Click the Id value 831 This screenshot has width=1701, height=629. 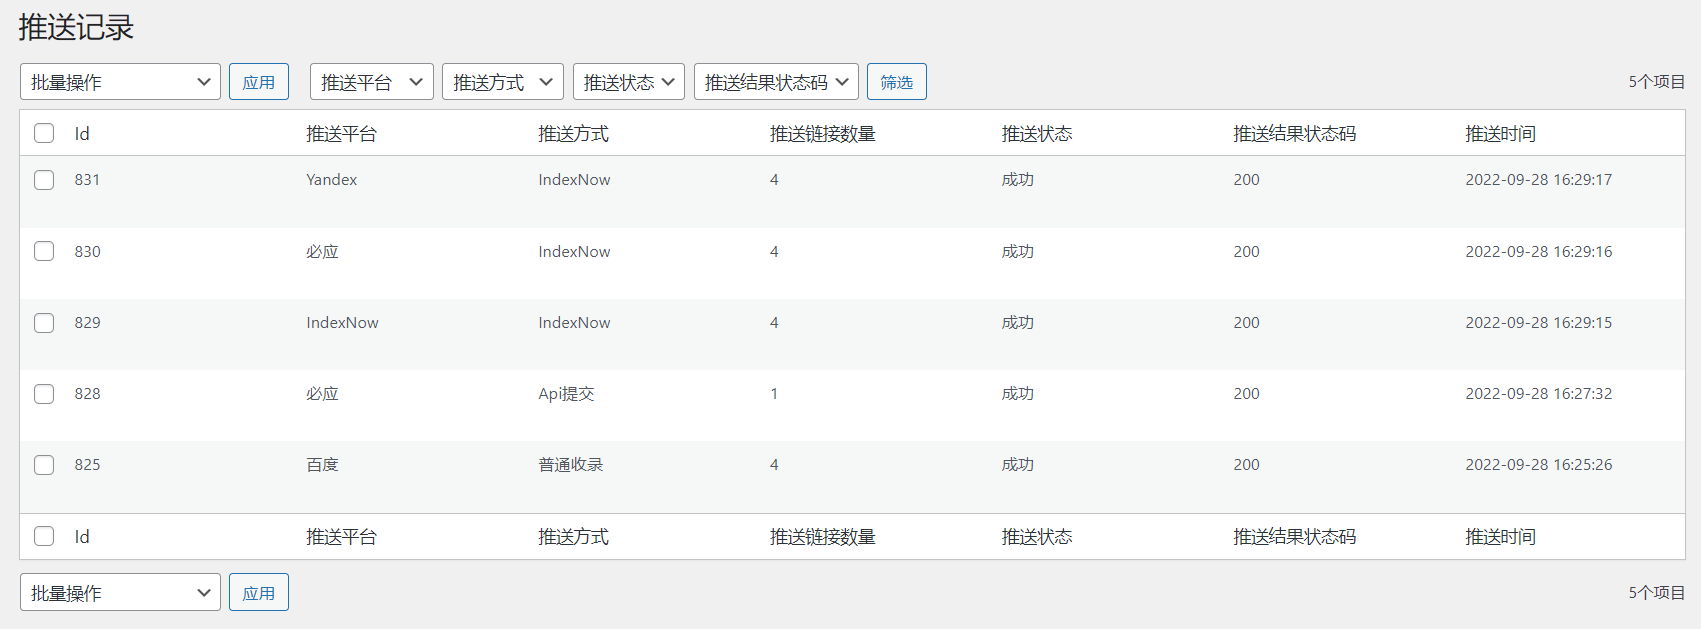tap(87, 180)
